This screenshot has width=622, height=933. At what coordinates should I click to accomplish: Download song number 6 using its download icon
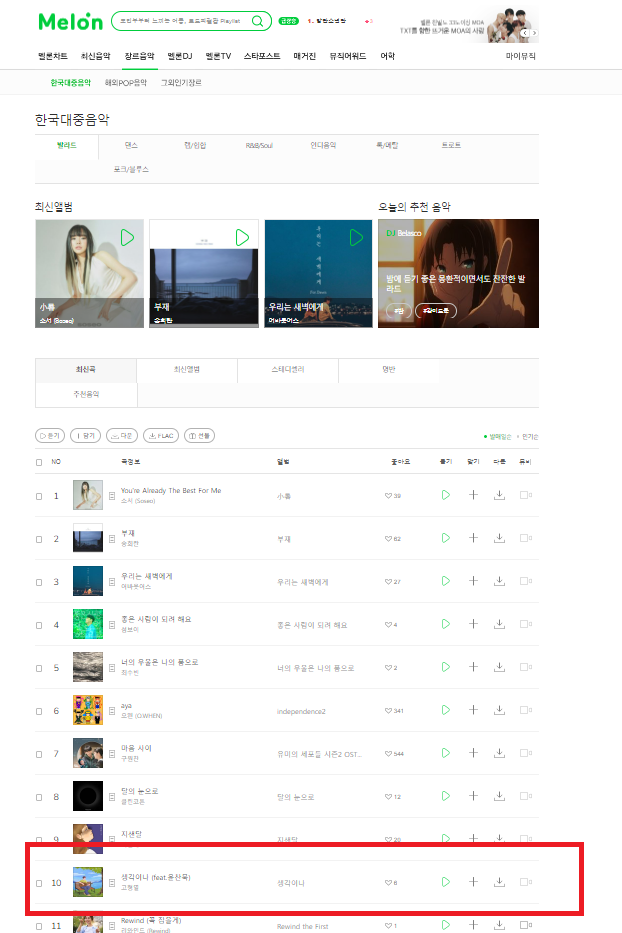499,710
